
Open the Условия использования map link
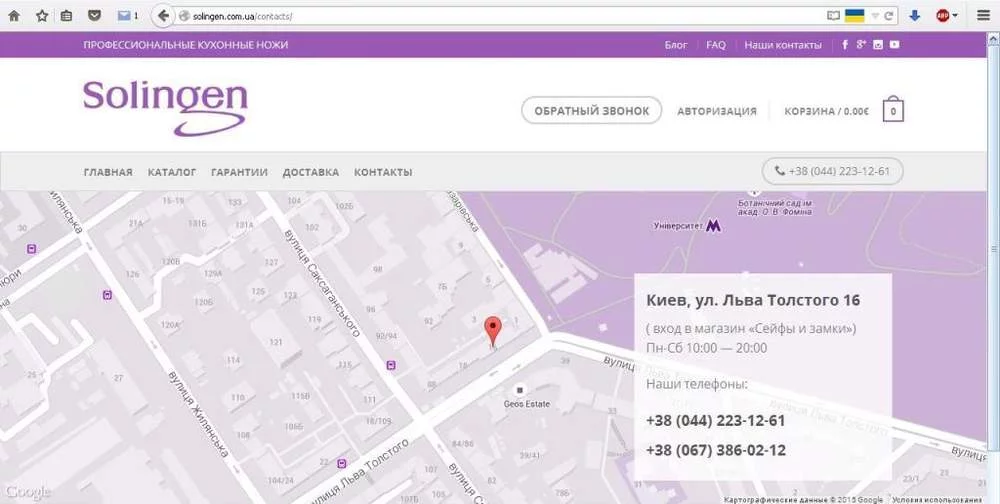(938, 500)
